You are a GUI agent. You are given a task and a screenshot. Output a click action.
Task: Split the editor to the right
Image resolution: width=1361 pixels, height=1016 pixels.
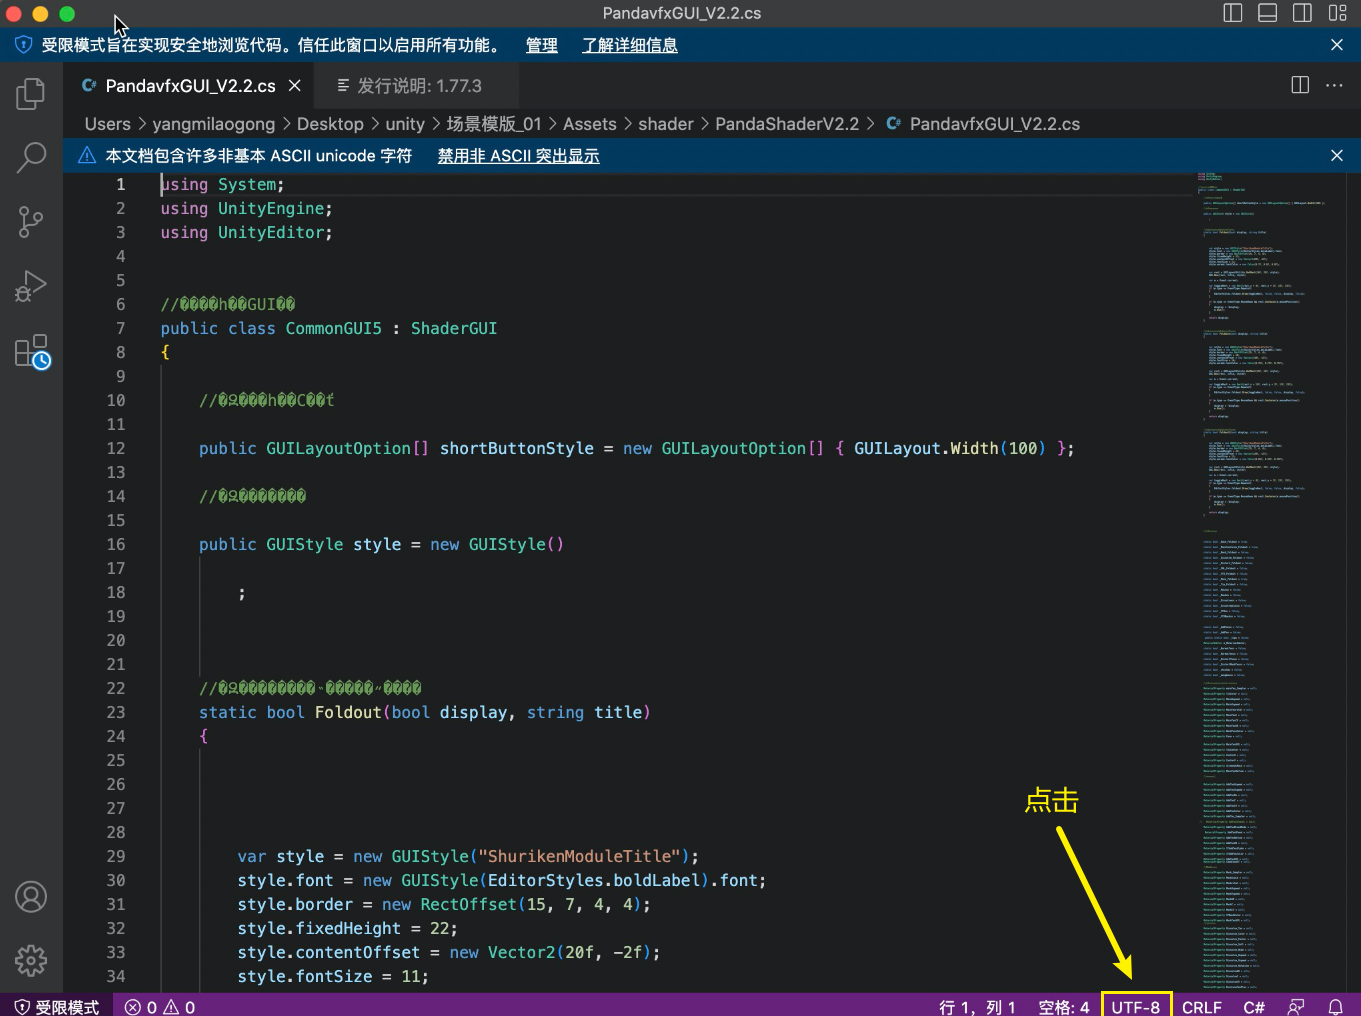[x=1300, y=85]
